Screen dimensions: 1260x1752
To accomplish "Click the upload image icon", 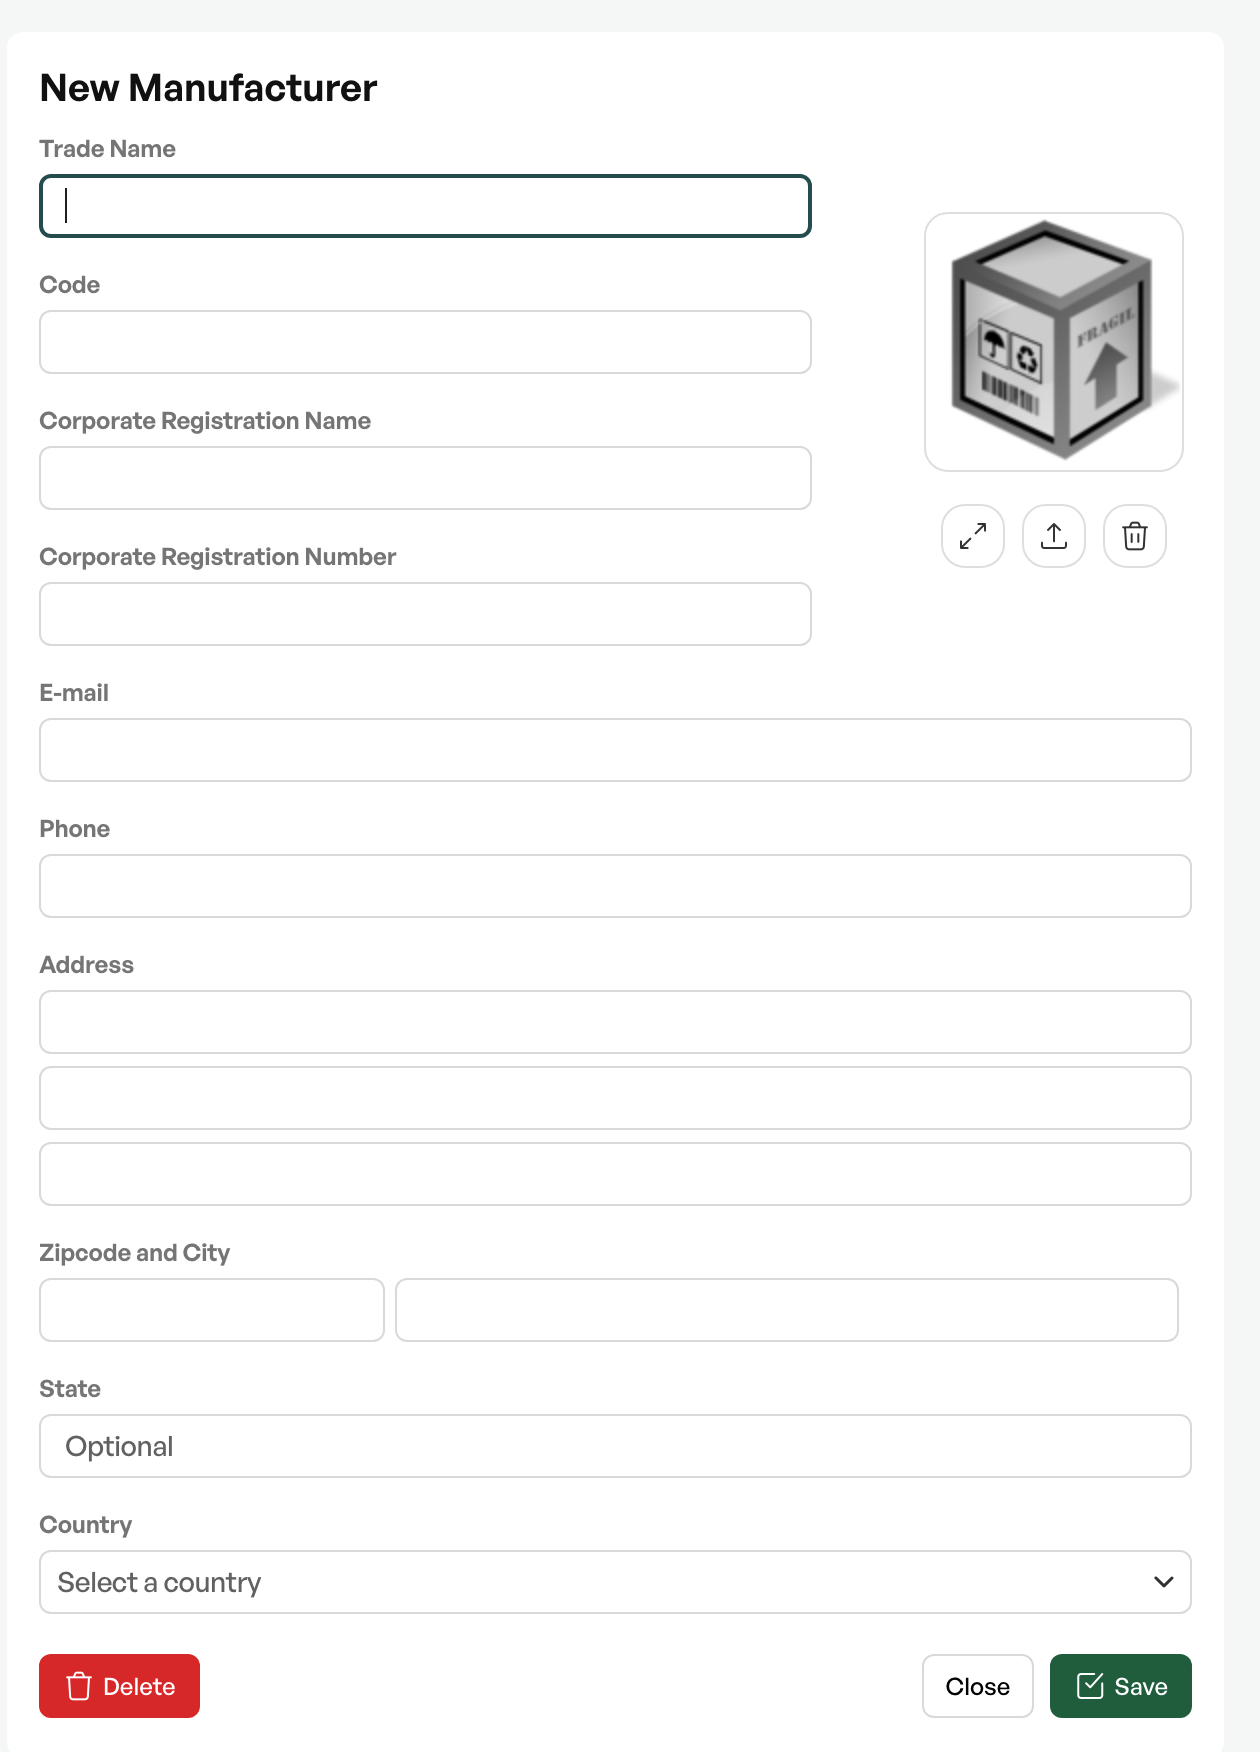I will pos(1054,536).
